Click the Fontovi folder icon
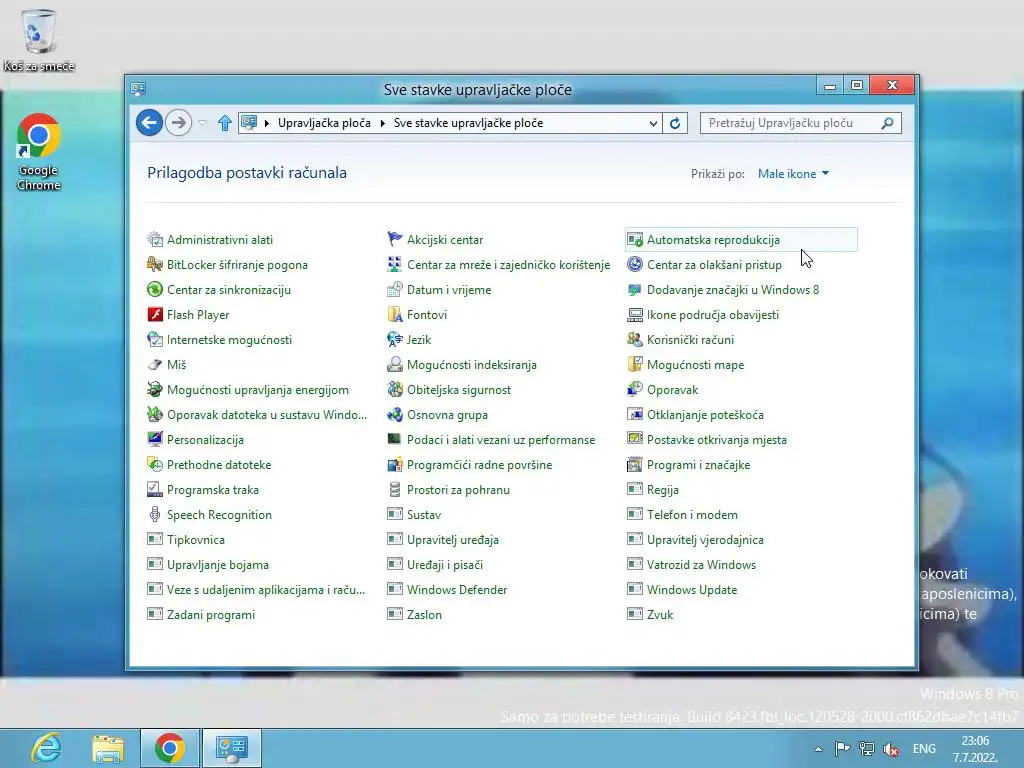Image resolution: width=1024 pixels, height=768 pixels. tap(394, 315)
